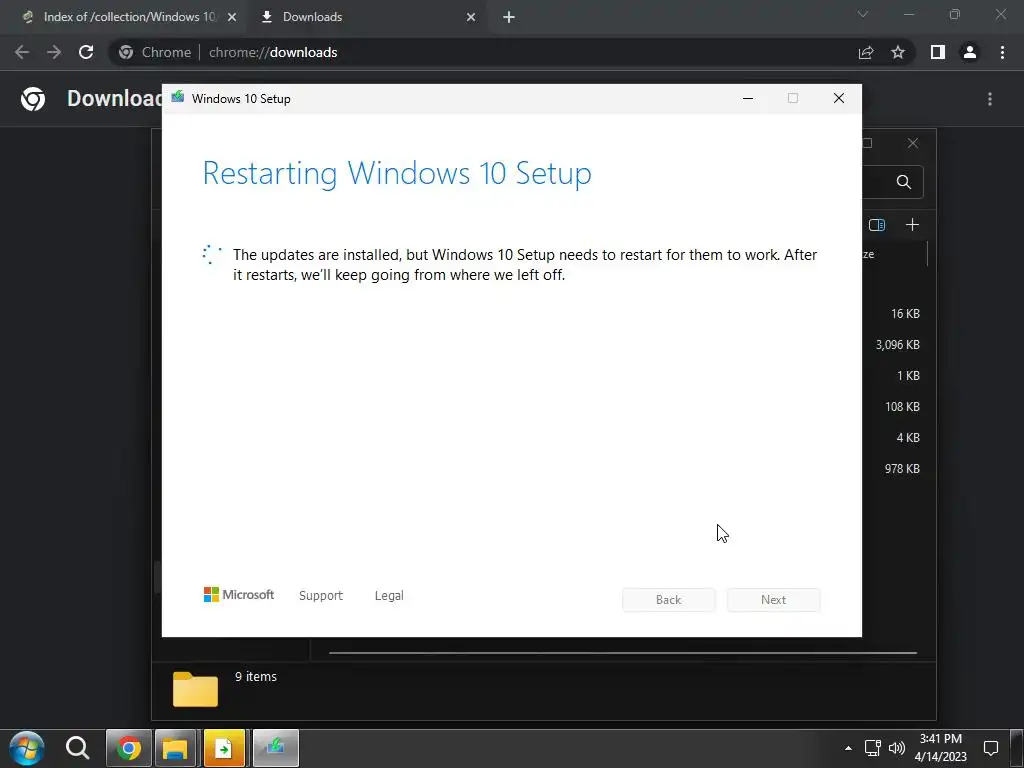Screen dimensions: 1024x768
Task: Open the Legal link in Setup
Action: coord(389,596)
